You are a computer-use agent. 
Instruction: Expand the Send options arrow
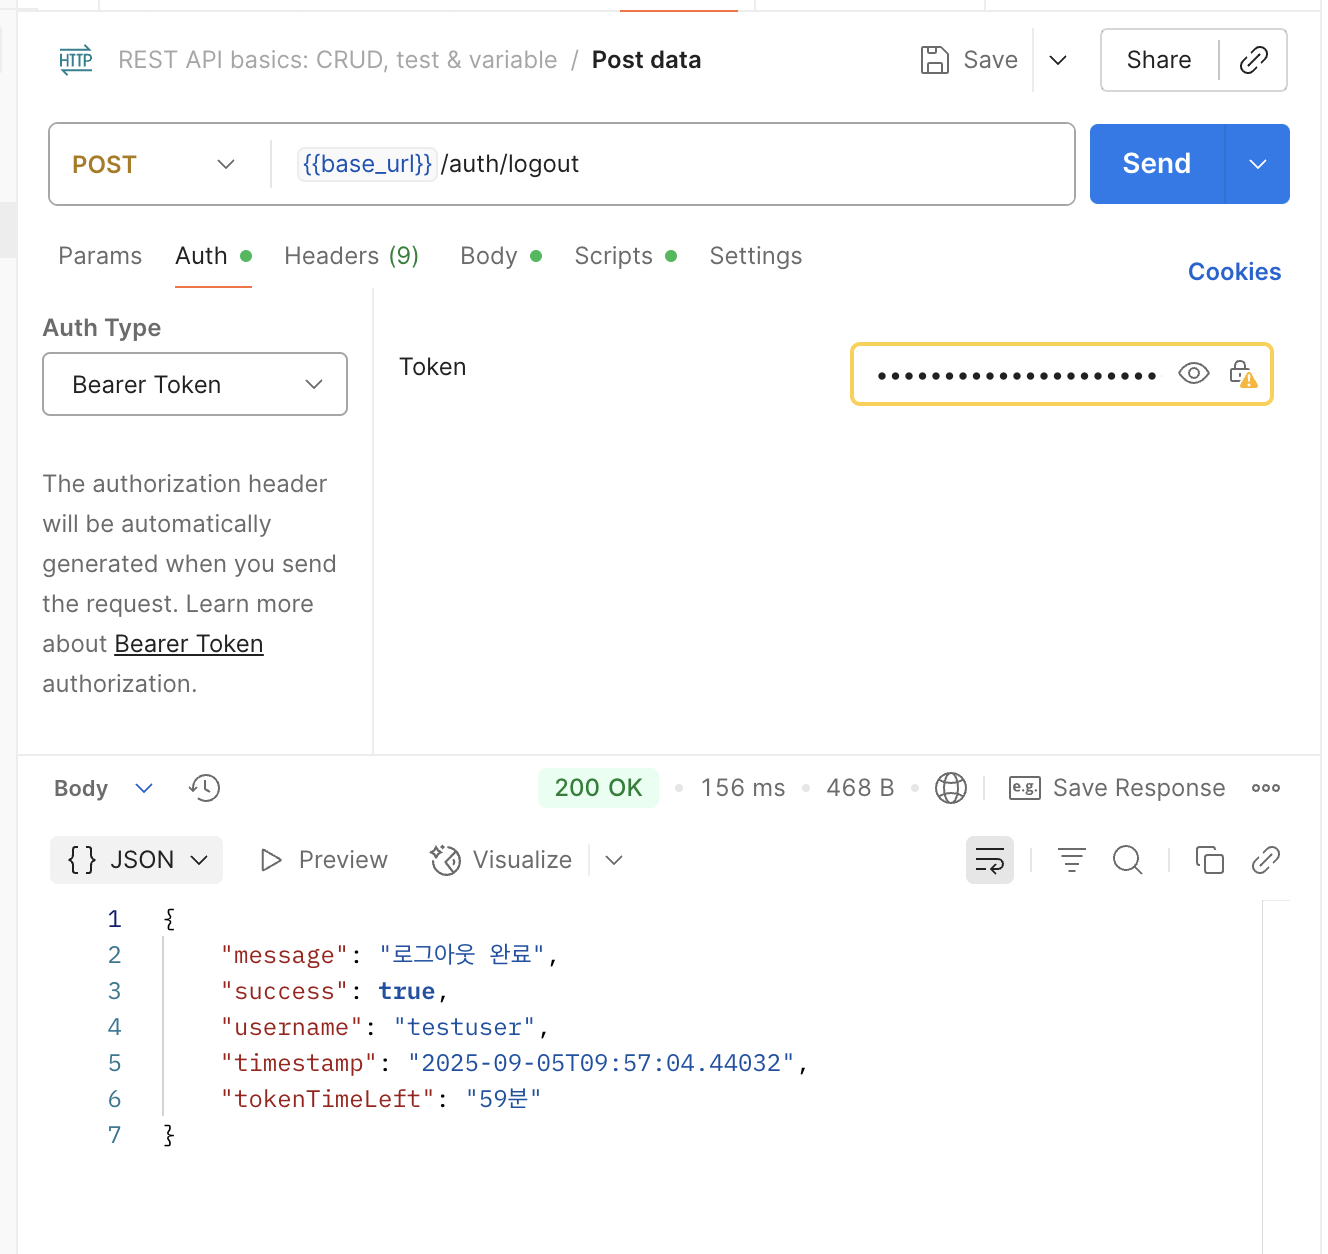pyautogui.click(x=1257, y=164)
